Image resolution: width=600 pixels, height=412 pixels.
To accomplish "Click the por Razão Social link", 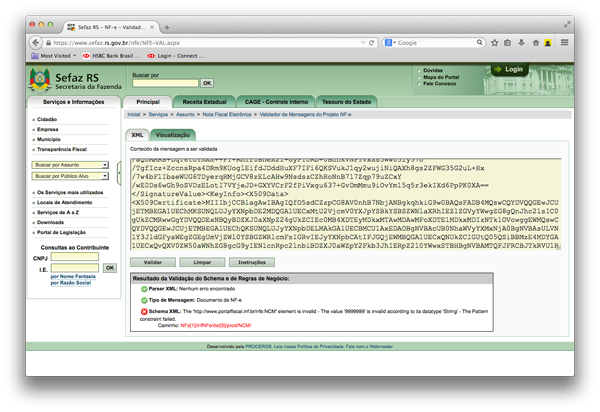I will click(71, 283).
